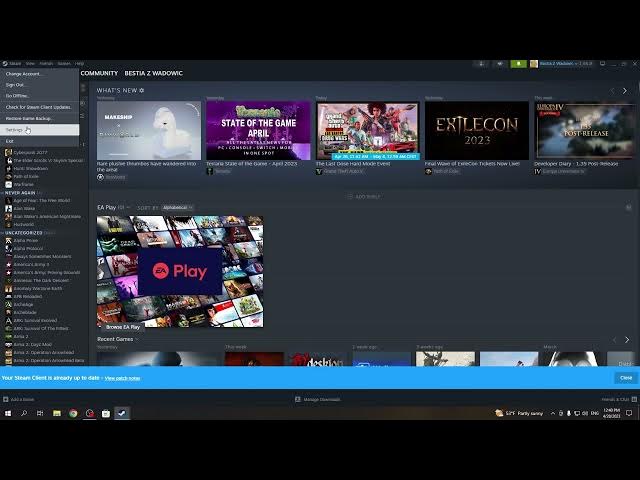Open the BESTIA Z WADOWIC profile tab

[x=153, y=73]
